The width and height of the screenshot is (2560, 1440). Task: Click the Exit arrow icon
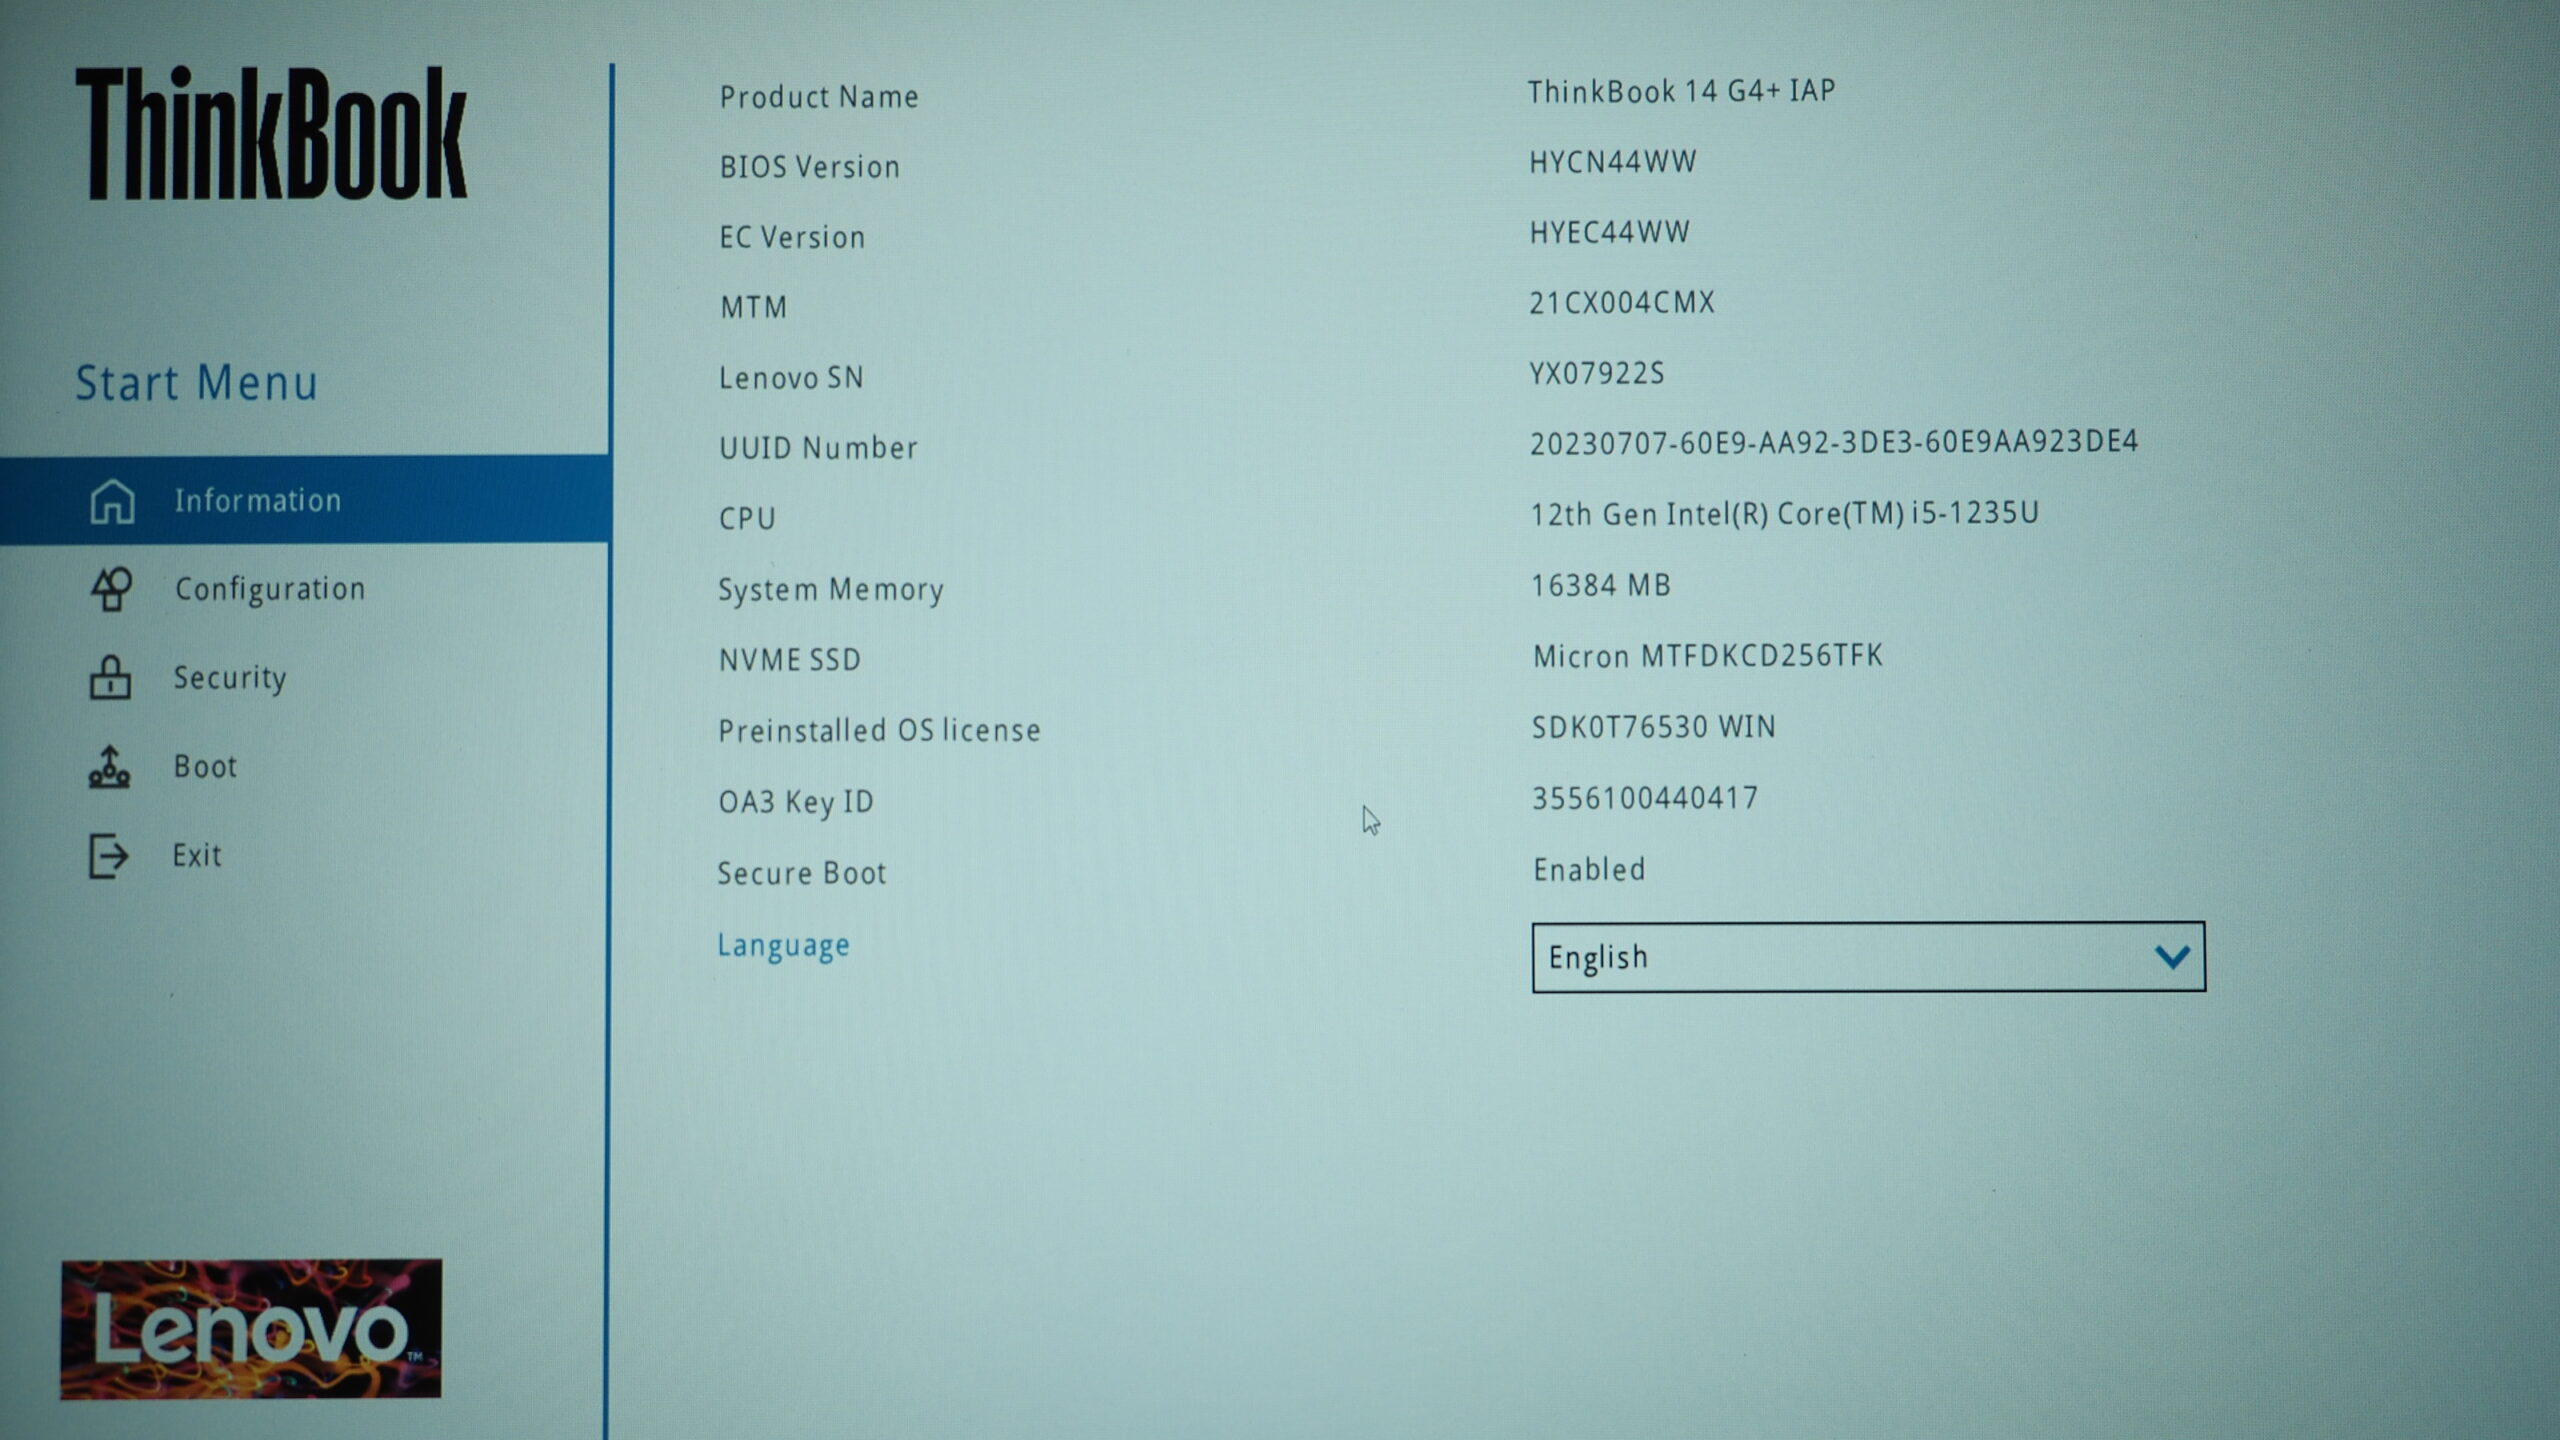coord(108,856)
